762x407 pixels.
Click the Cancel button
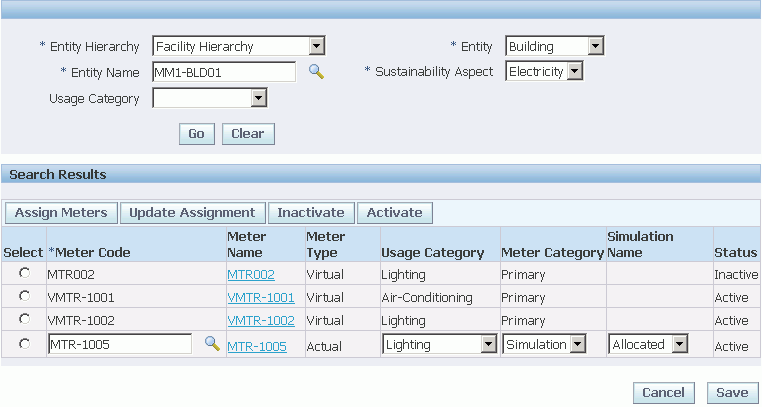coord(663,392)
